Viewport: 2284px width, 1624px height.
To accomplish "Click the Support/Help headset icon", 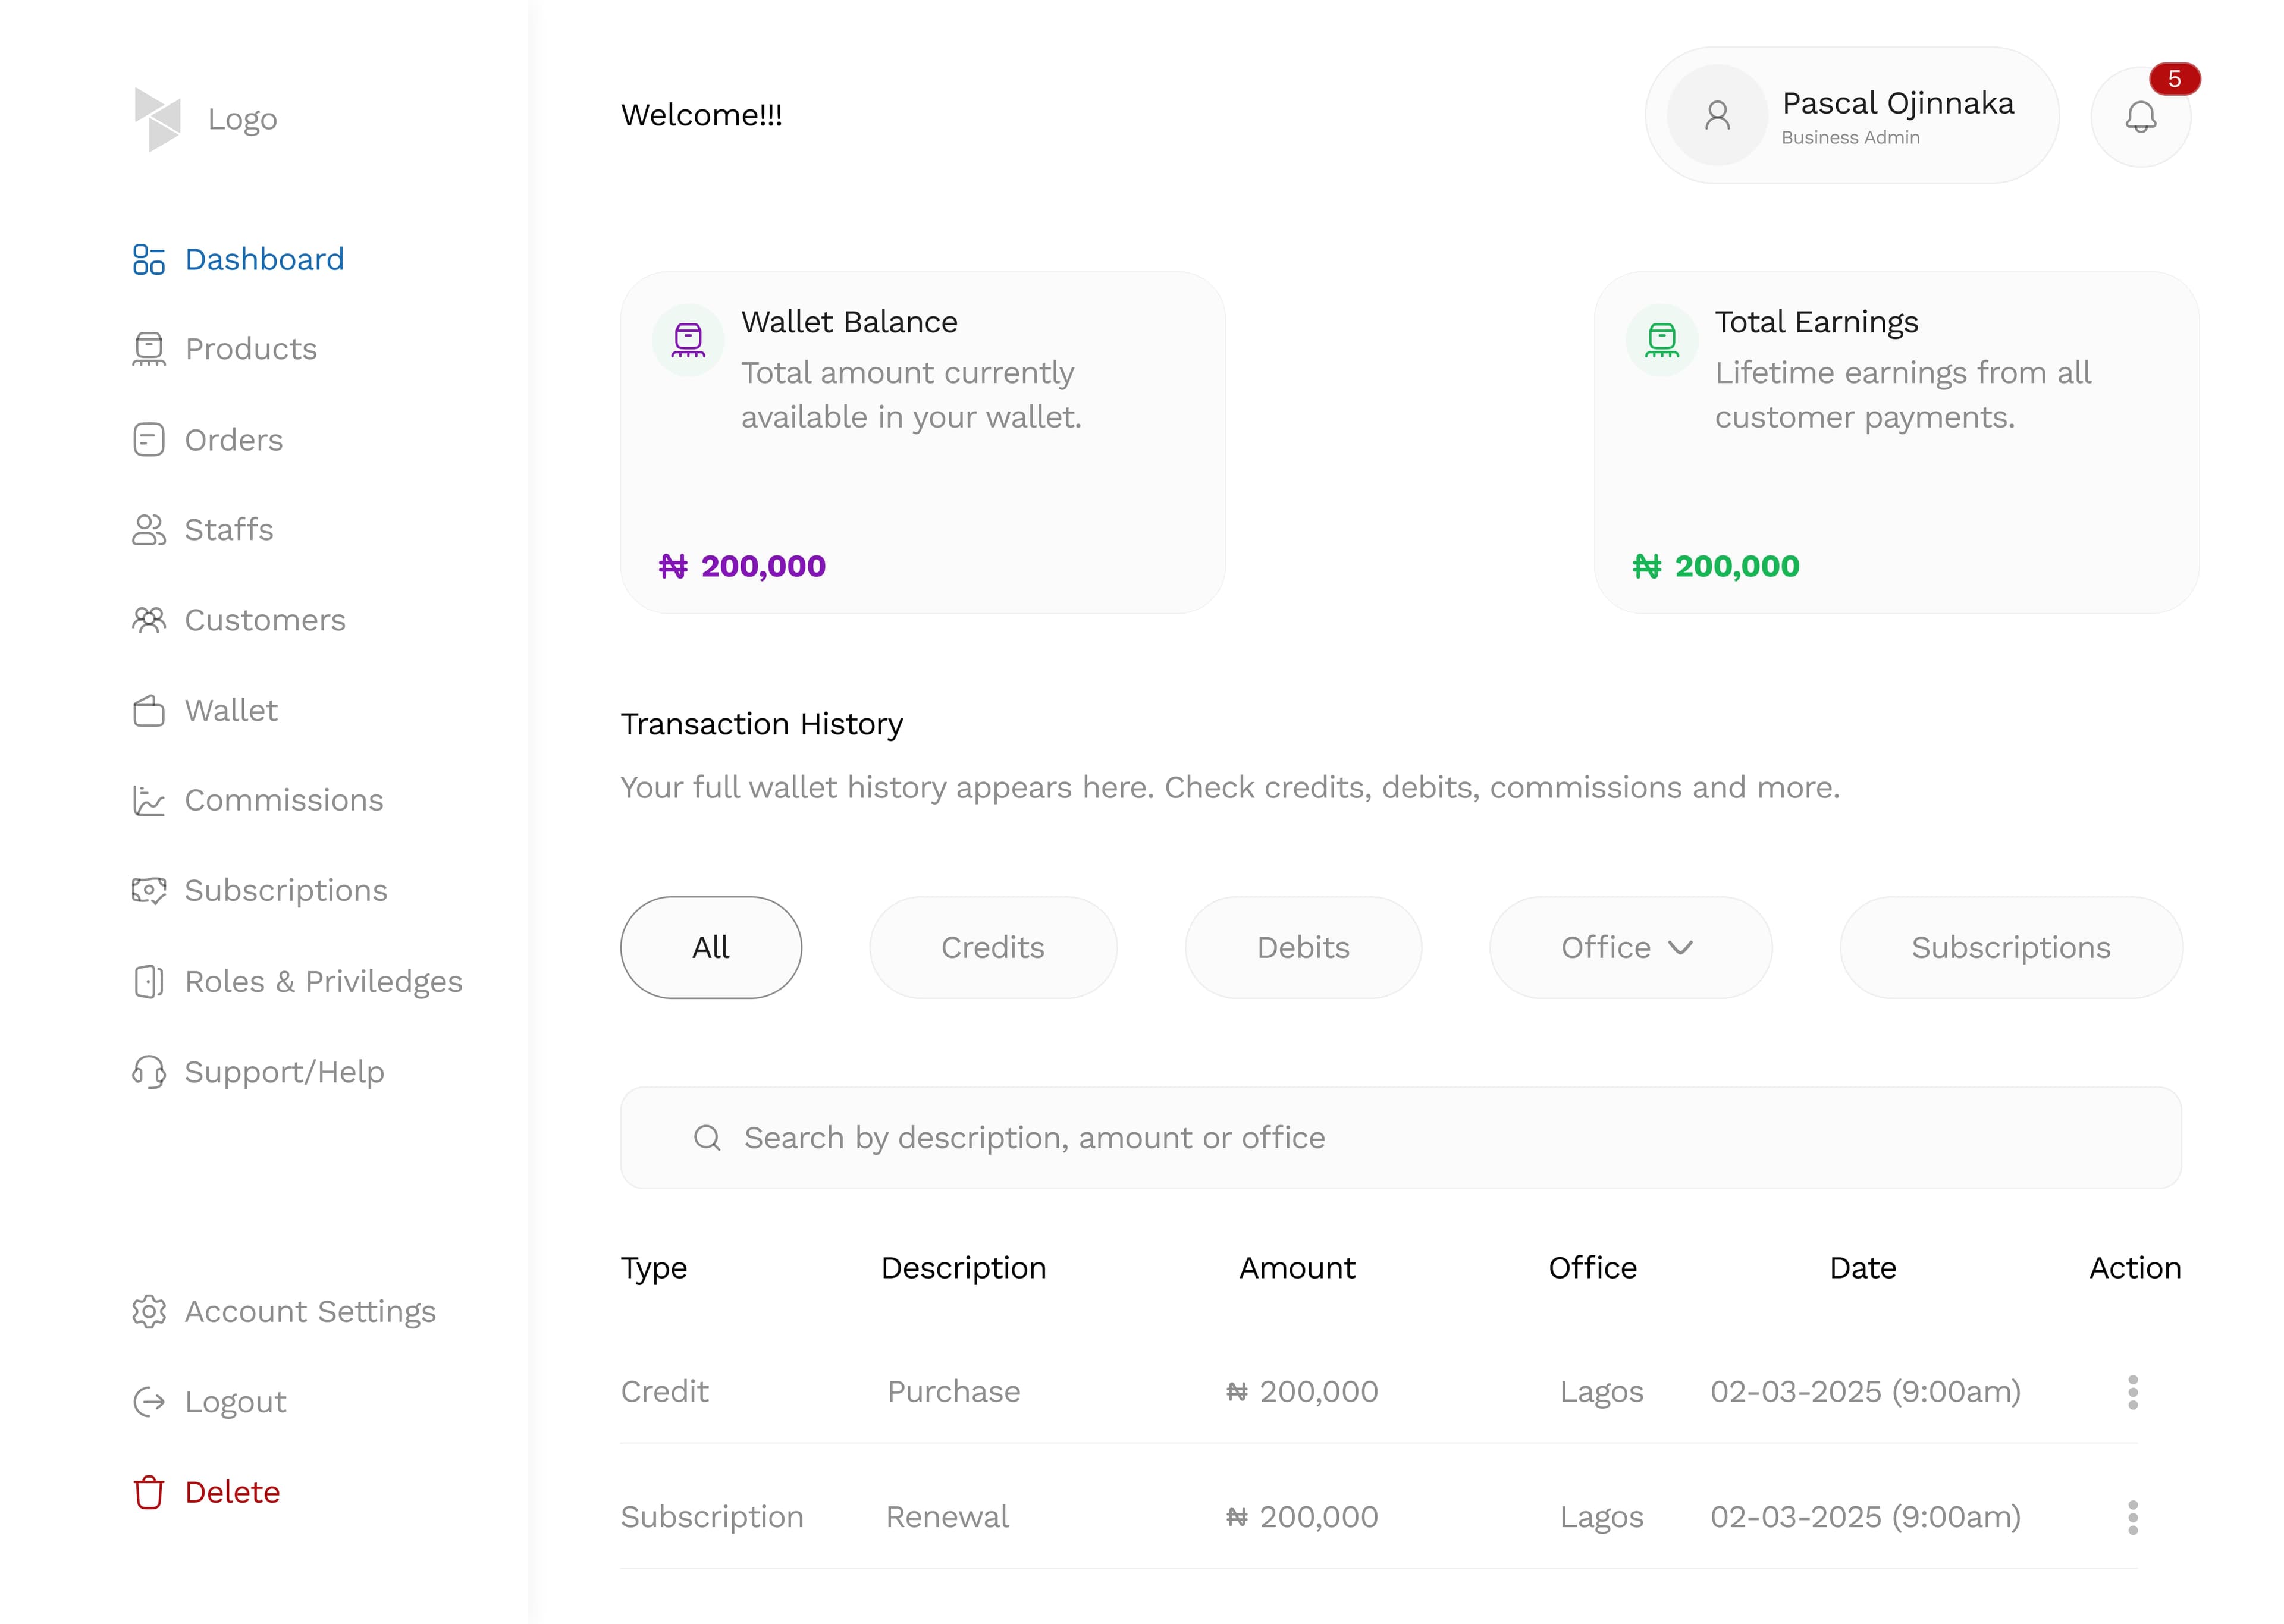I will pyautogui.click(x=148, y=1072).
